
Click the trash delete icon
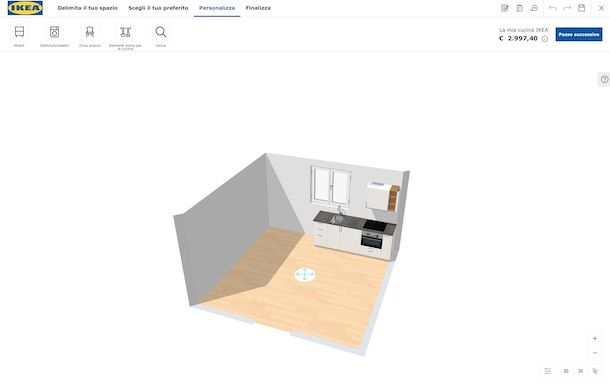click(519, 8)
